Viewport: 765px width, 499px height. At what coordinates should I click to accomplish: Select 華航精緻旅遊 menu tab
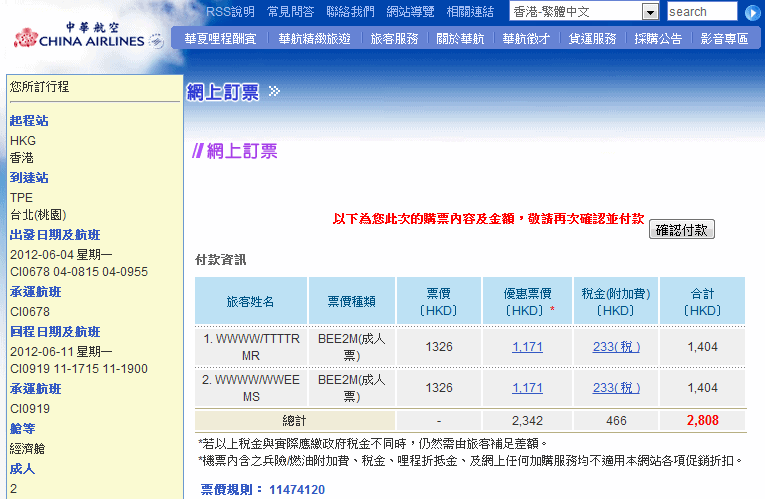(x=314, y=39)
